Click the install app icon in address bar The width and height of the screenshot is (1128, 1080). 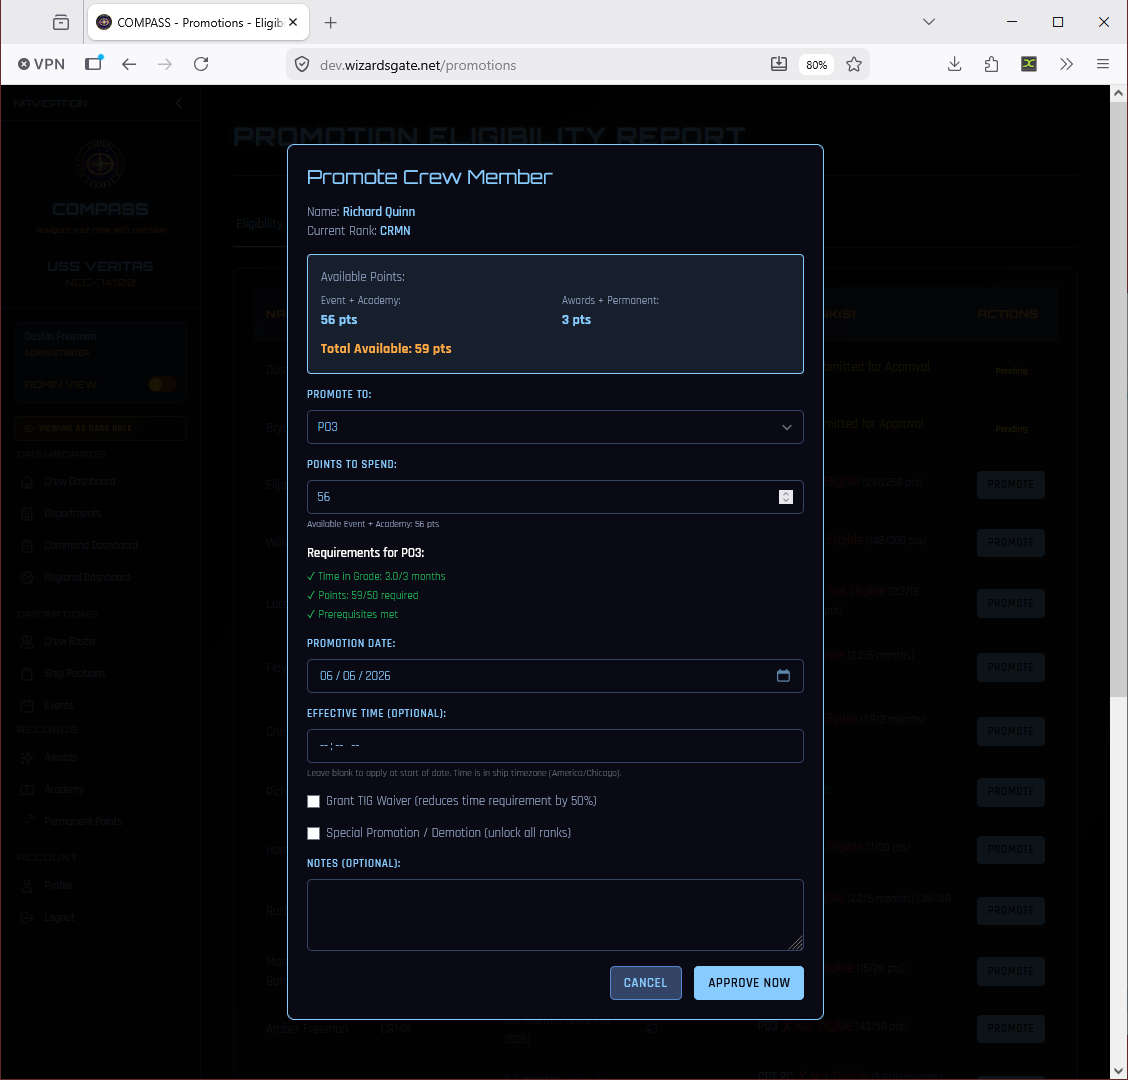(778, 64)
